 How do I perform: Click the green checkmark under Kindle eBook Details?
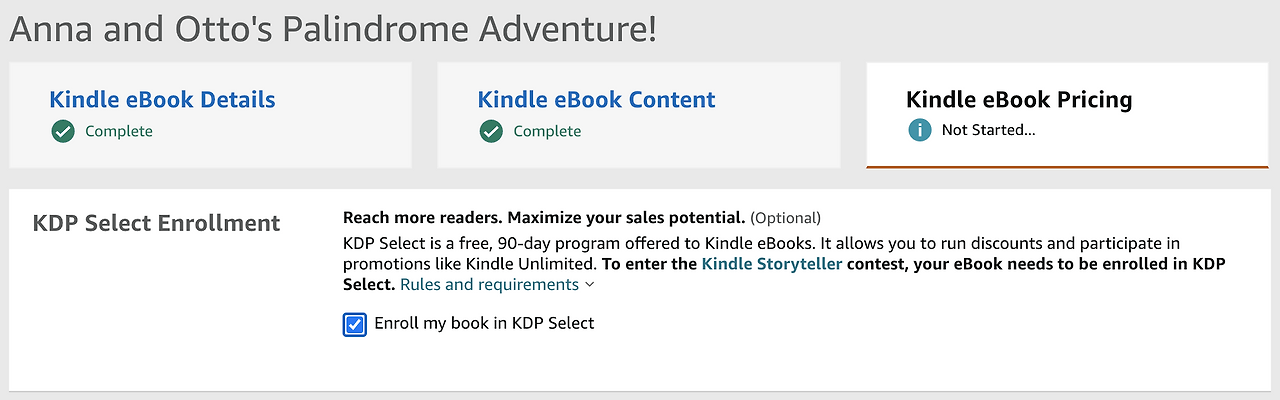(63, 131)
